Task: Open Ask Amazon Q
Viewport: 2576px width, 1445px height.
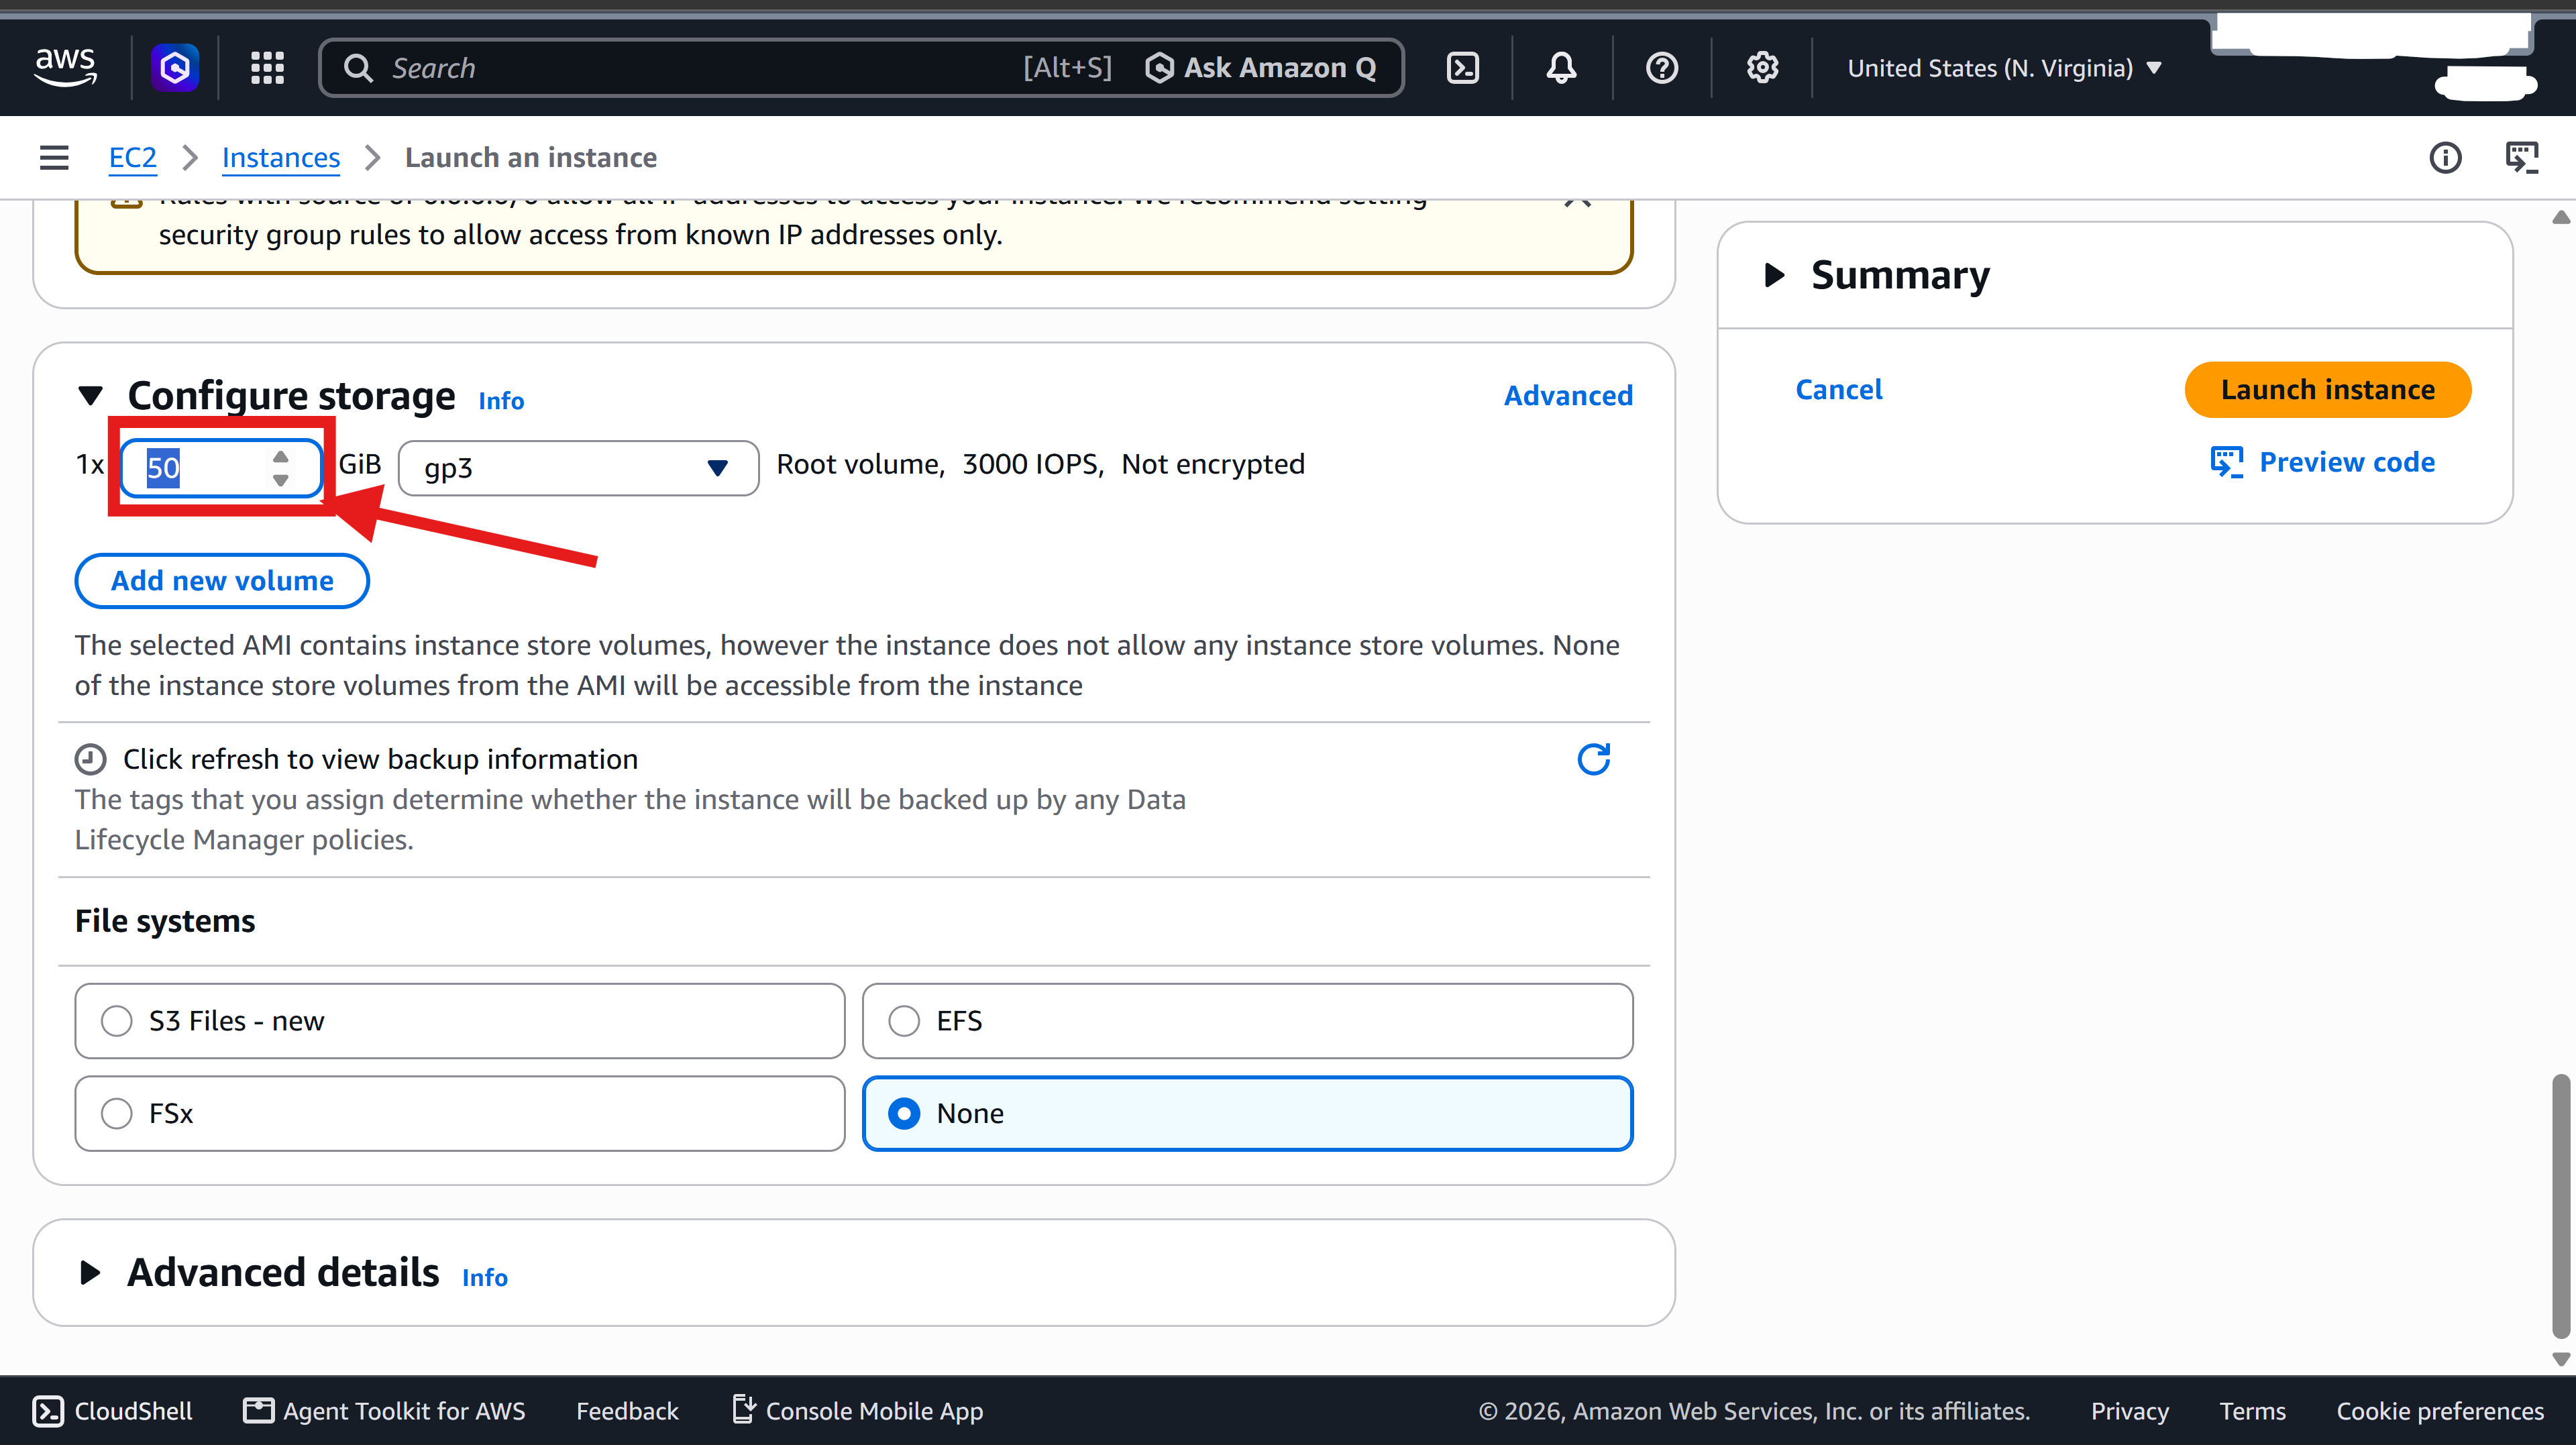Action: [1261, 68]
